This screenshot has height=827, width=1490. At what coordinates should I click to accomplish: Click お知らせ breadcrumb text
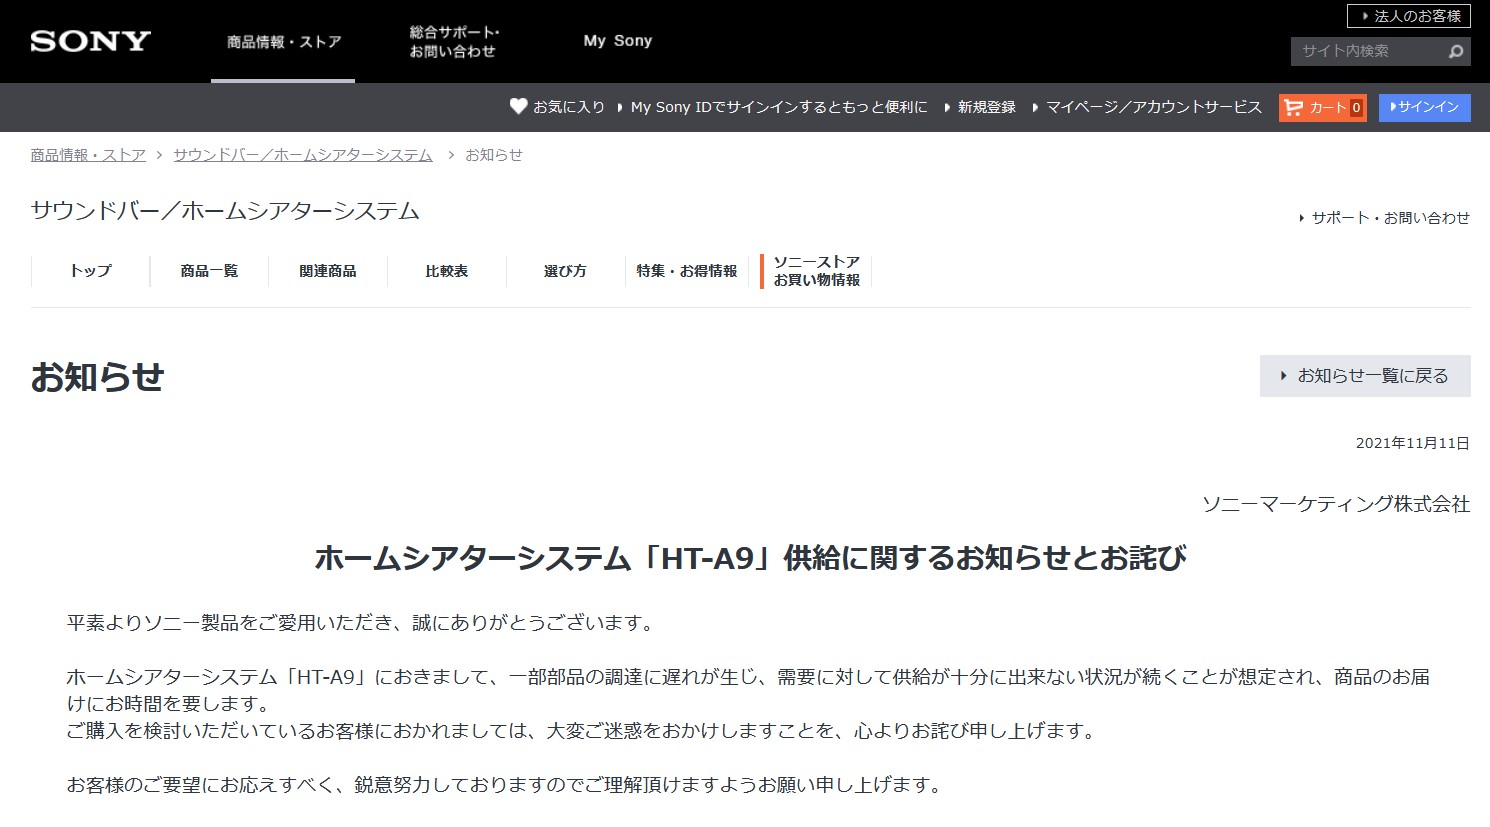click(x=494, y=155)
